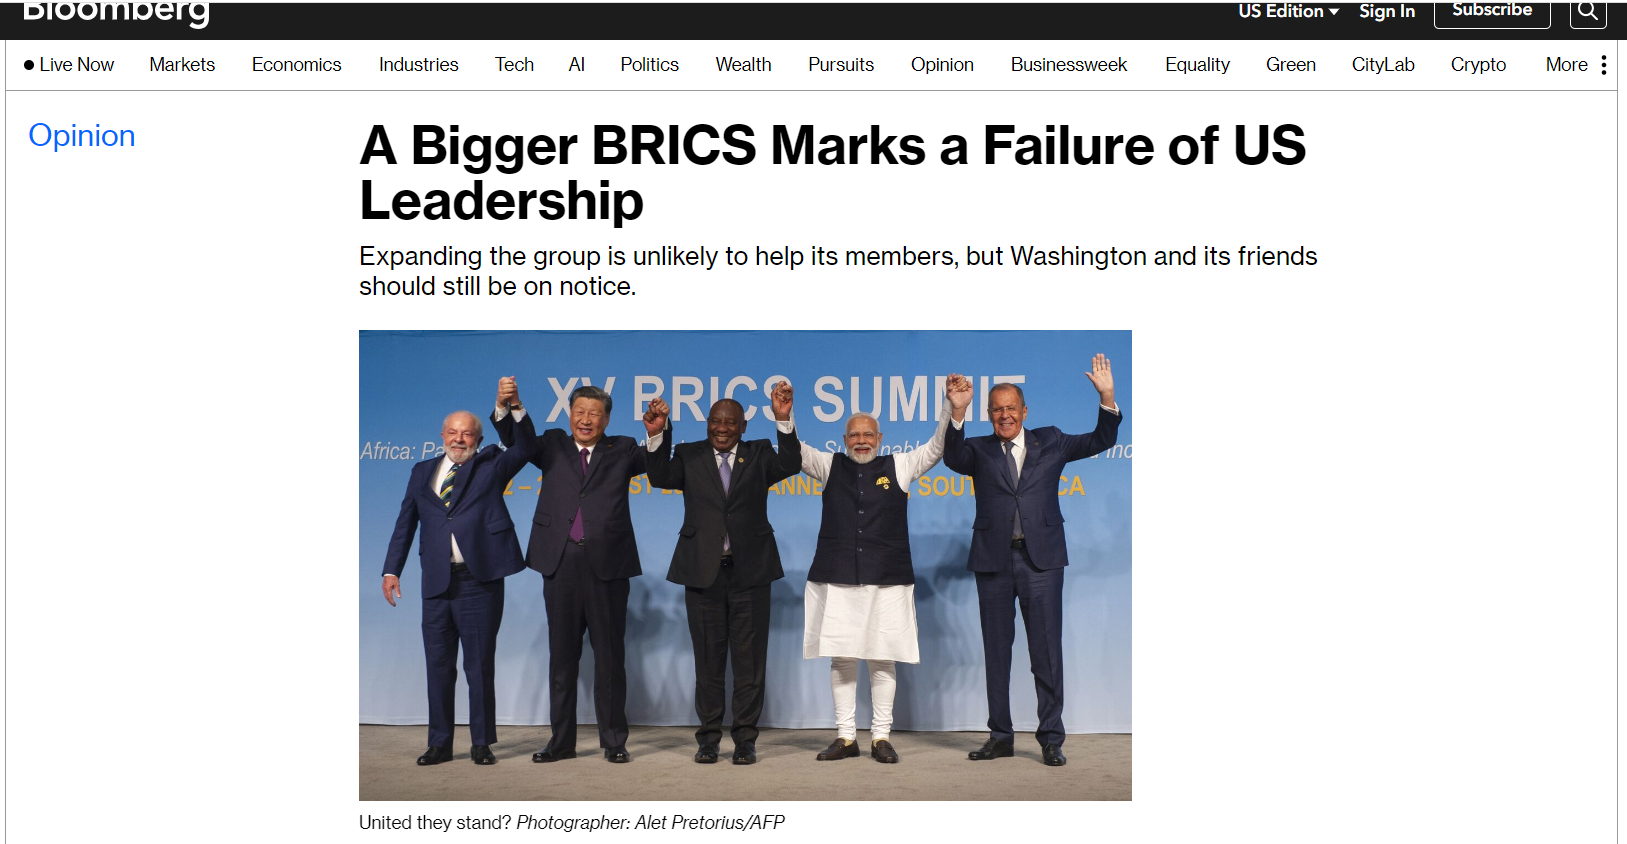This screenshot has width=1627, height=844.
Task: Click the blue Opinion category link
Action: 82,136
